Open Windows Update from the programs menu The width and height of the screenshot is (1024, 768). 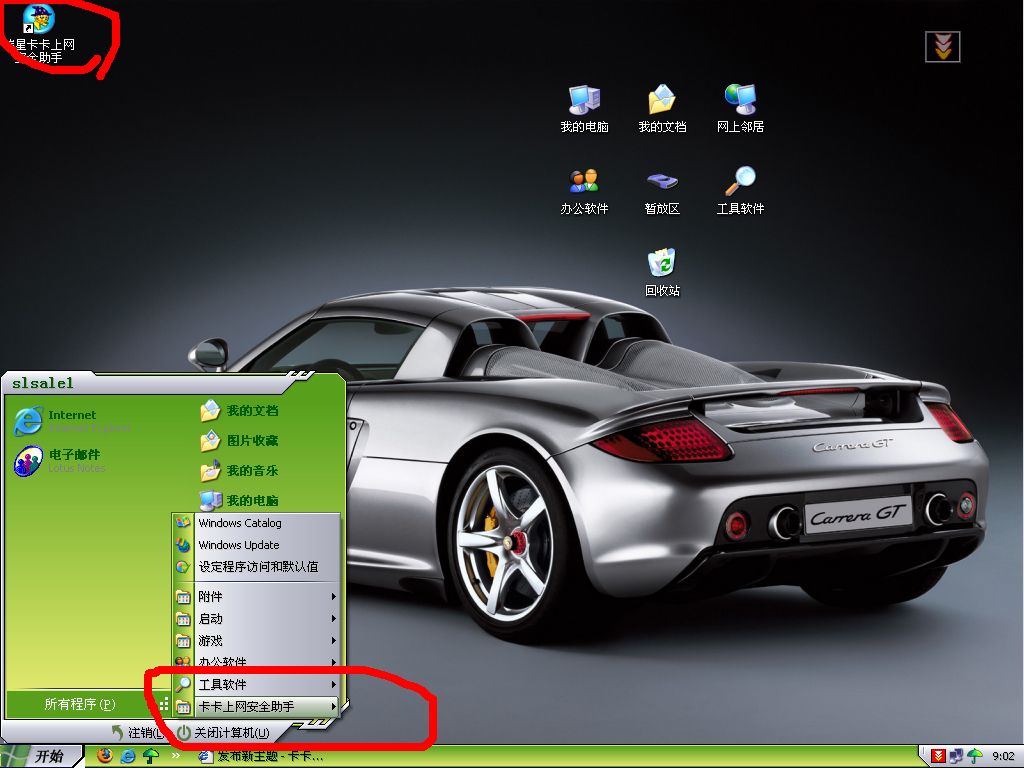[x=256, y=545]
